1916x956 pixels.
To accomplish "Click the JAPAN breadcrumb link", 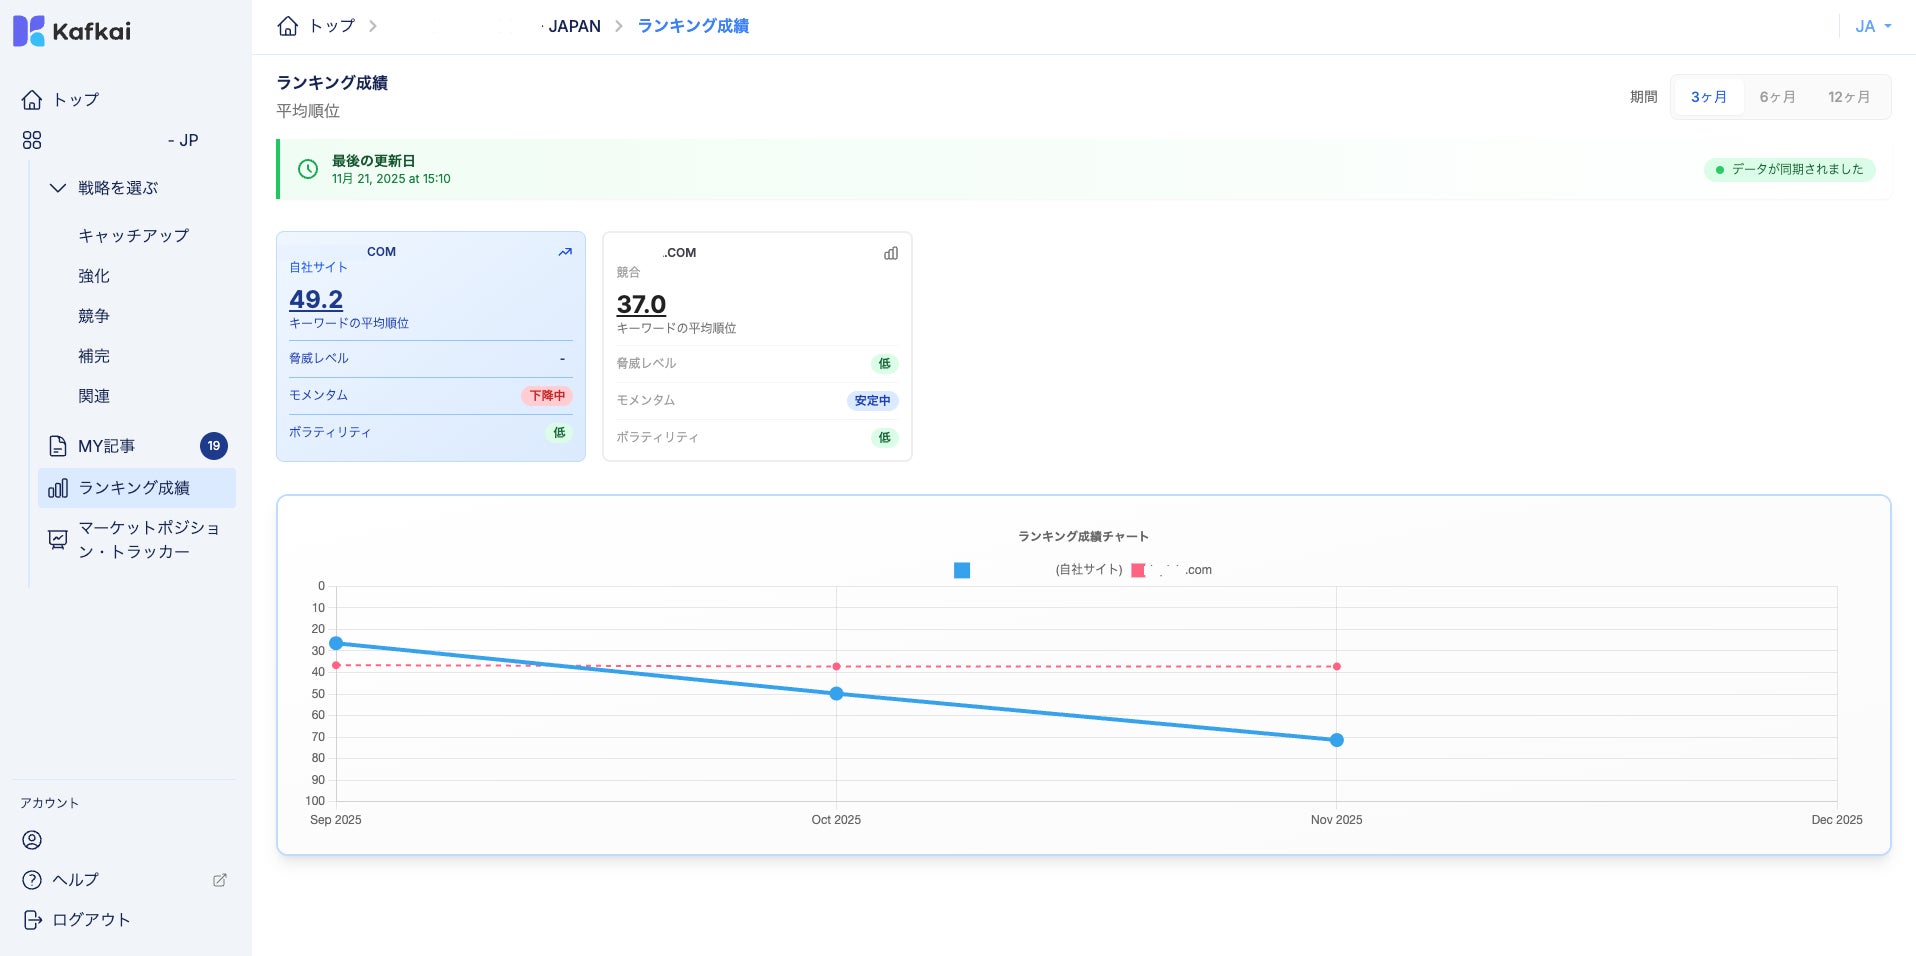I will coord(574,26).
